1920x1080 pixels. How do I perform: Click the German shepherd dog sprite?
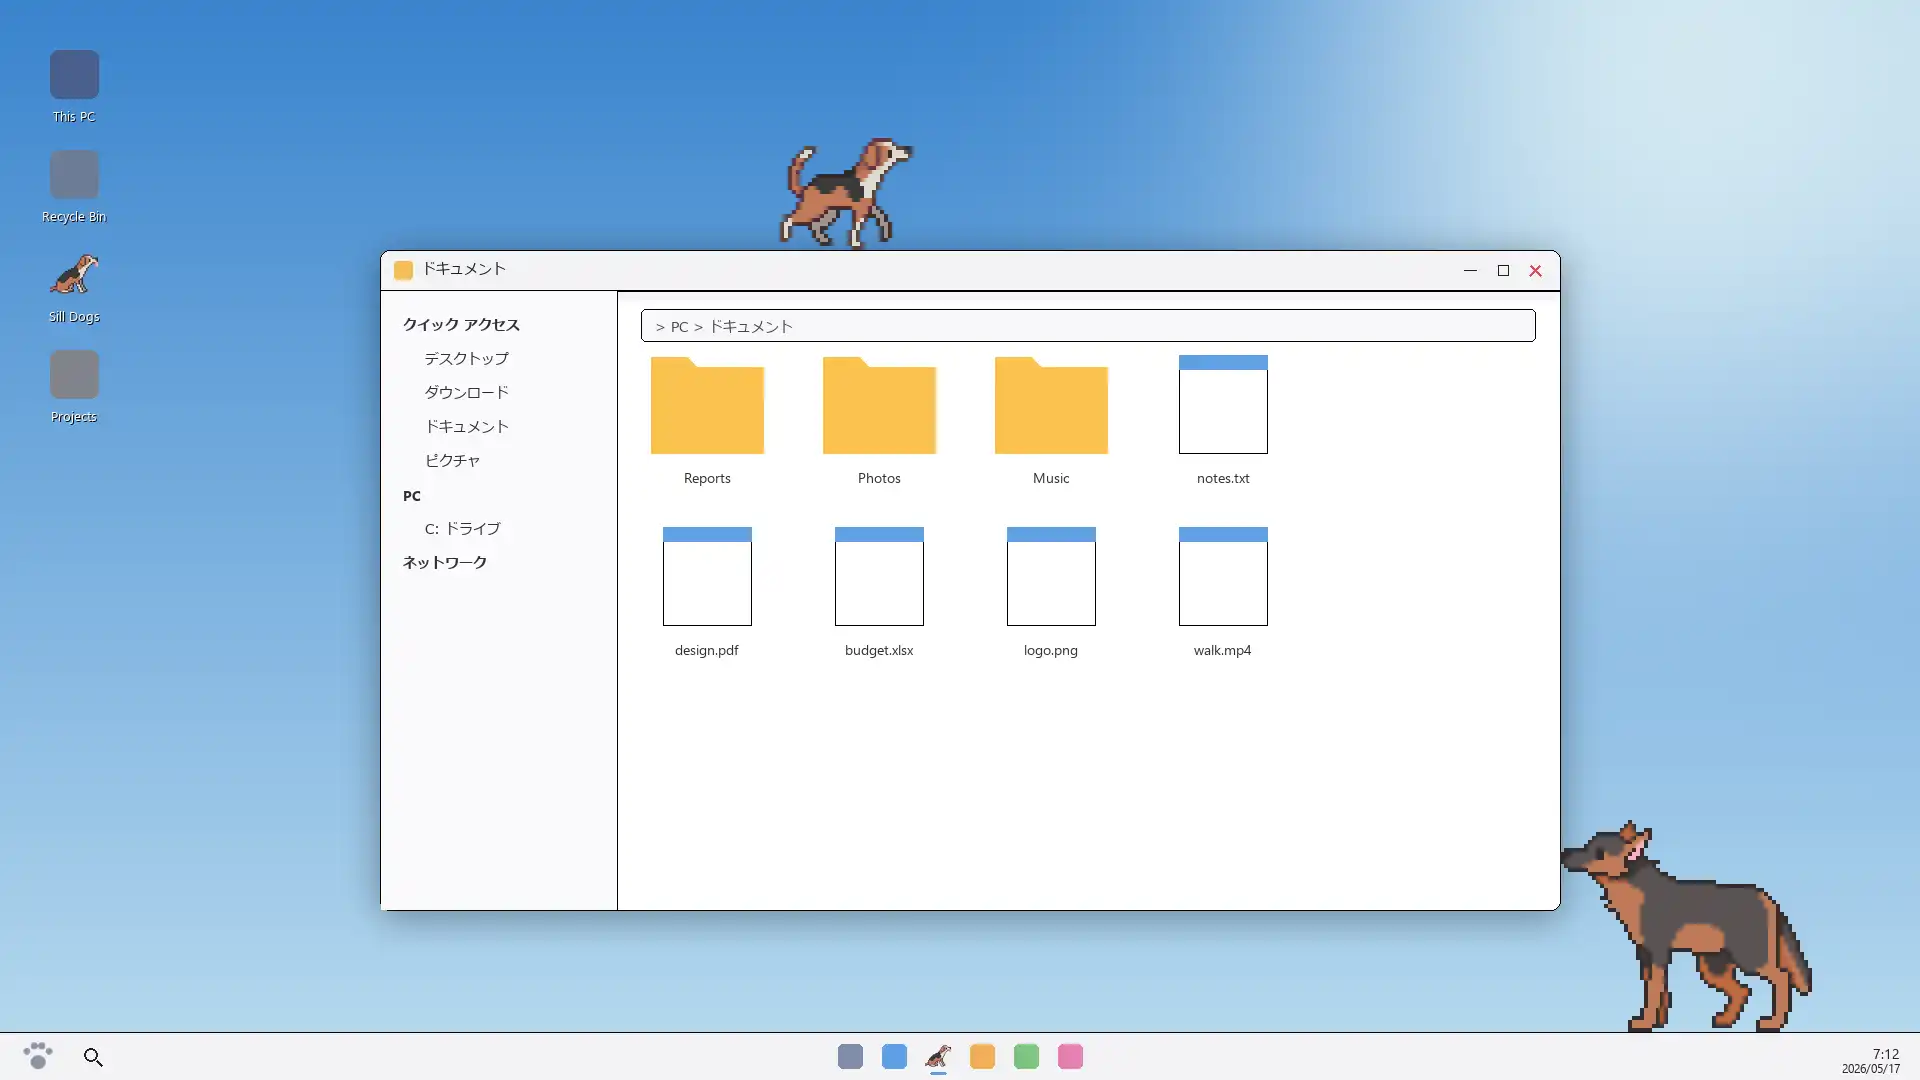(1686, 926)
